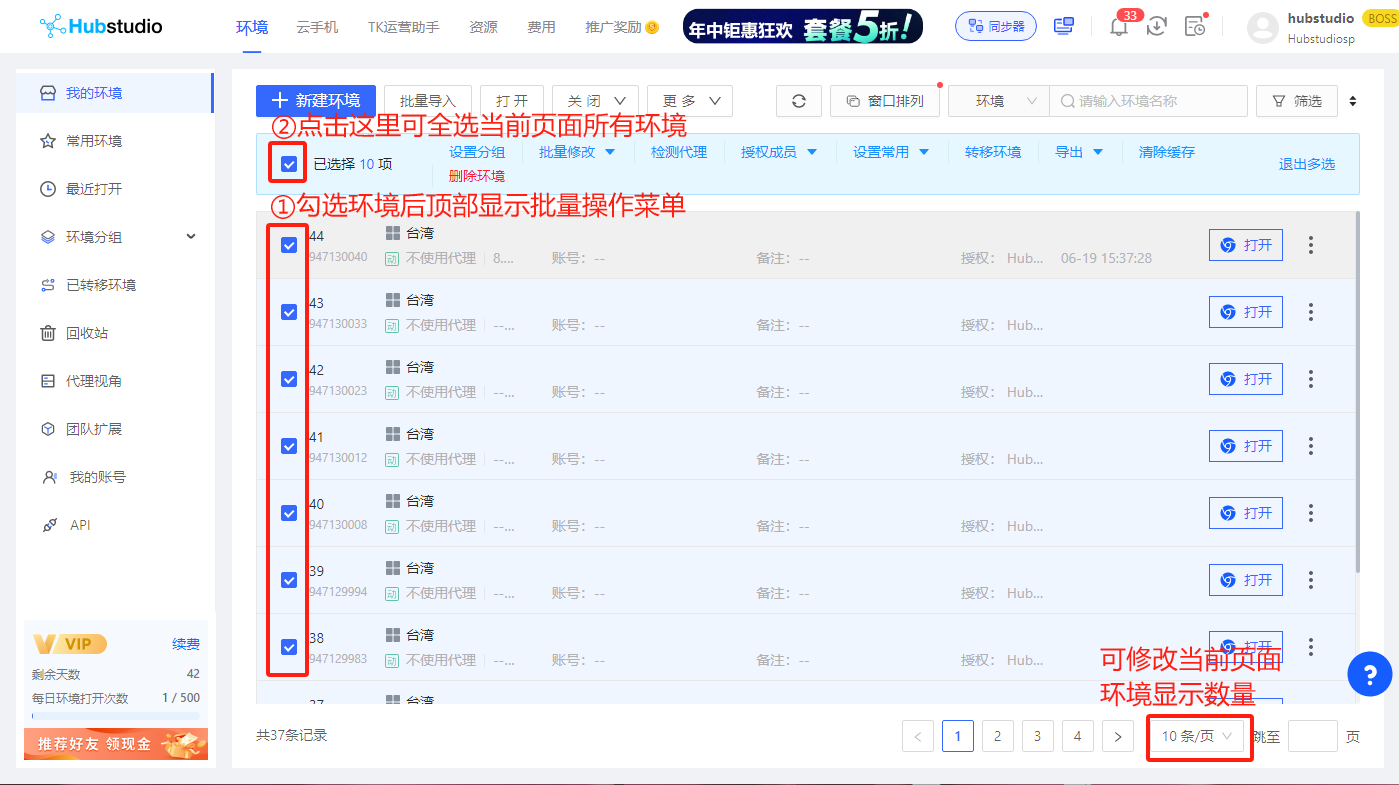Uncheck the checkbox for environment 43
Viewport: 1399px width, 785px height.
289,312
